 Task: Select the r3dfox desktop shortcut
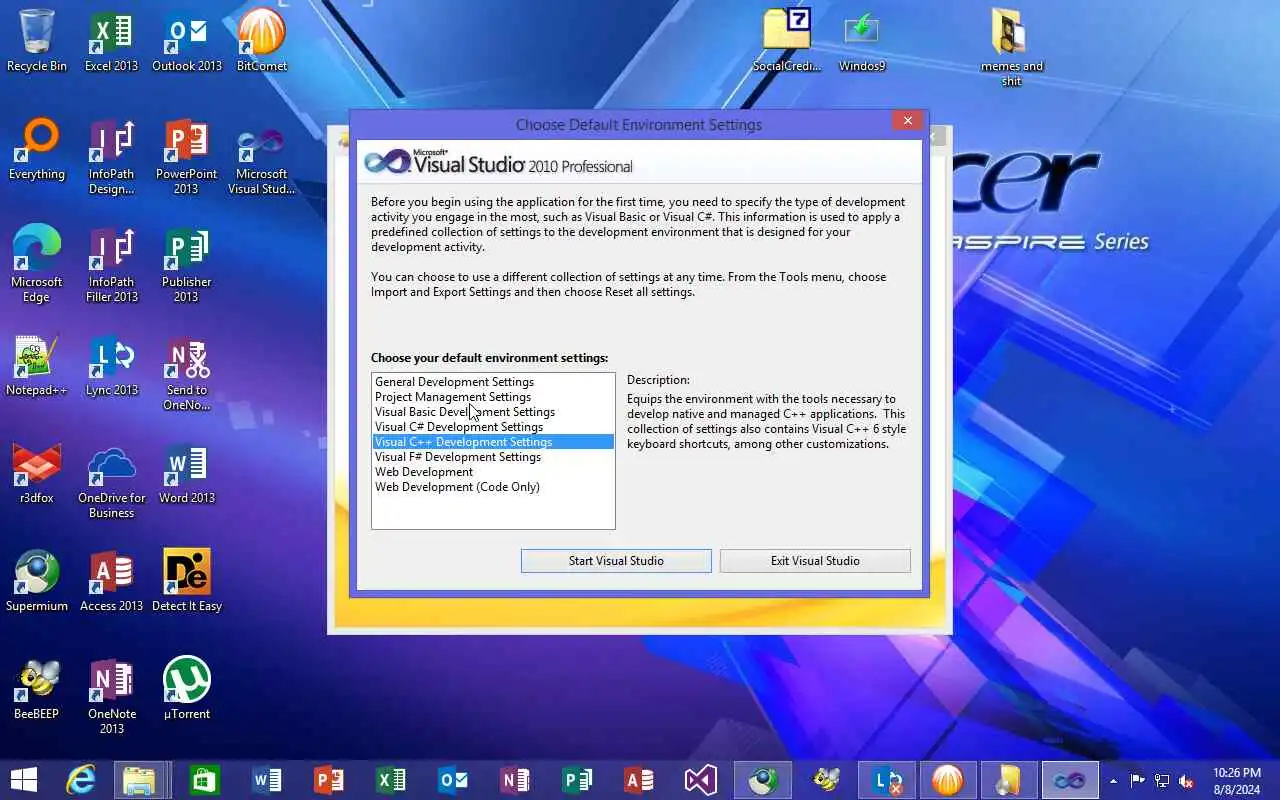(37, 472)
